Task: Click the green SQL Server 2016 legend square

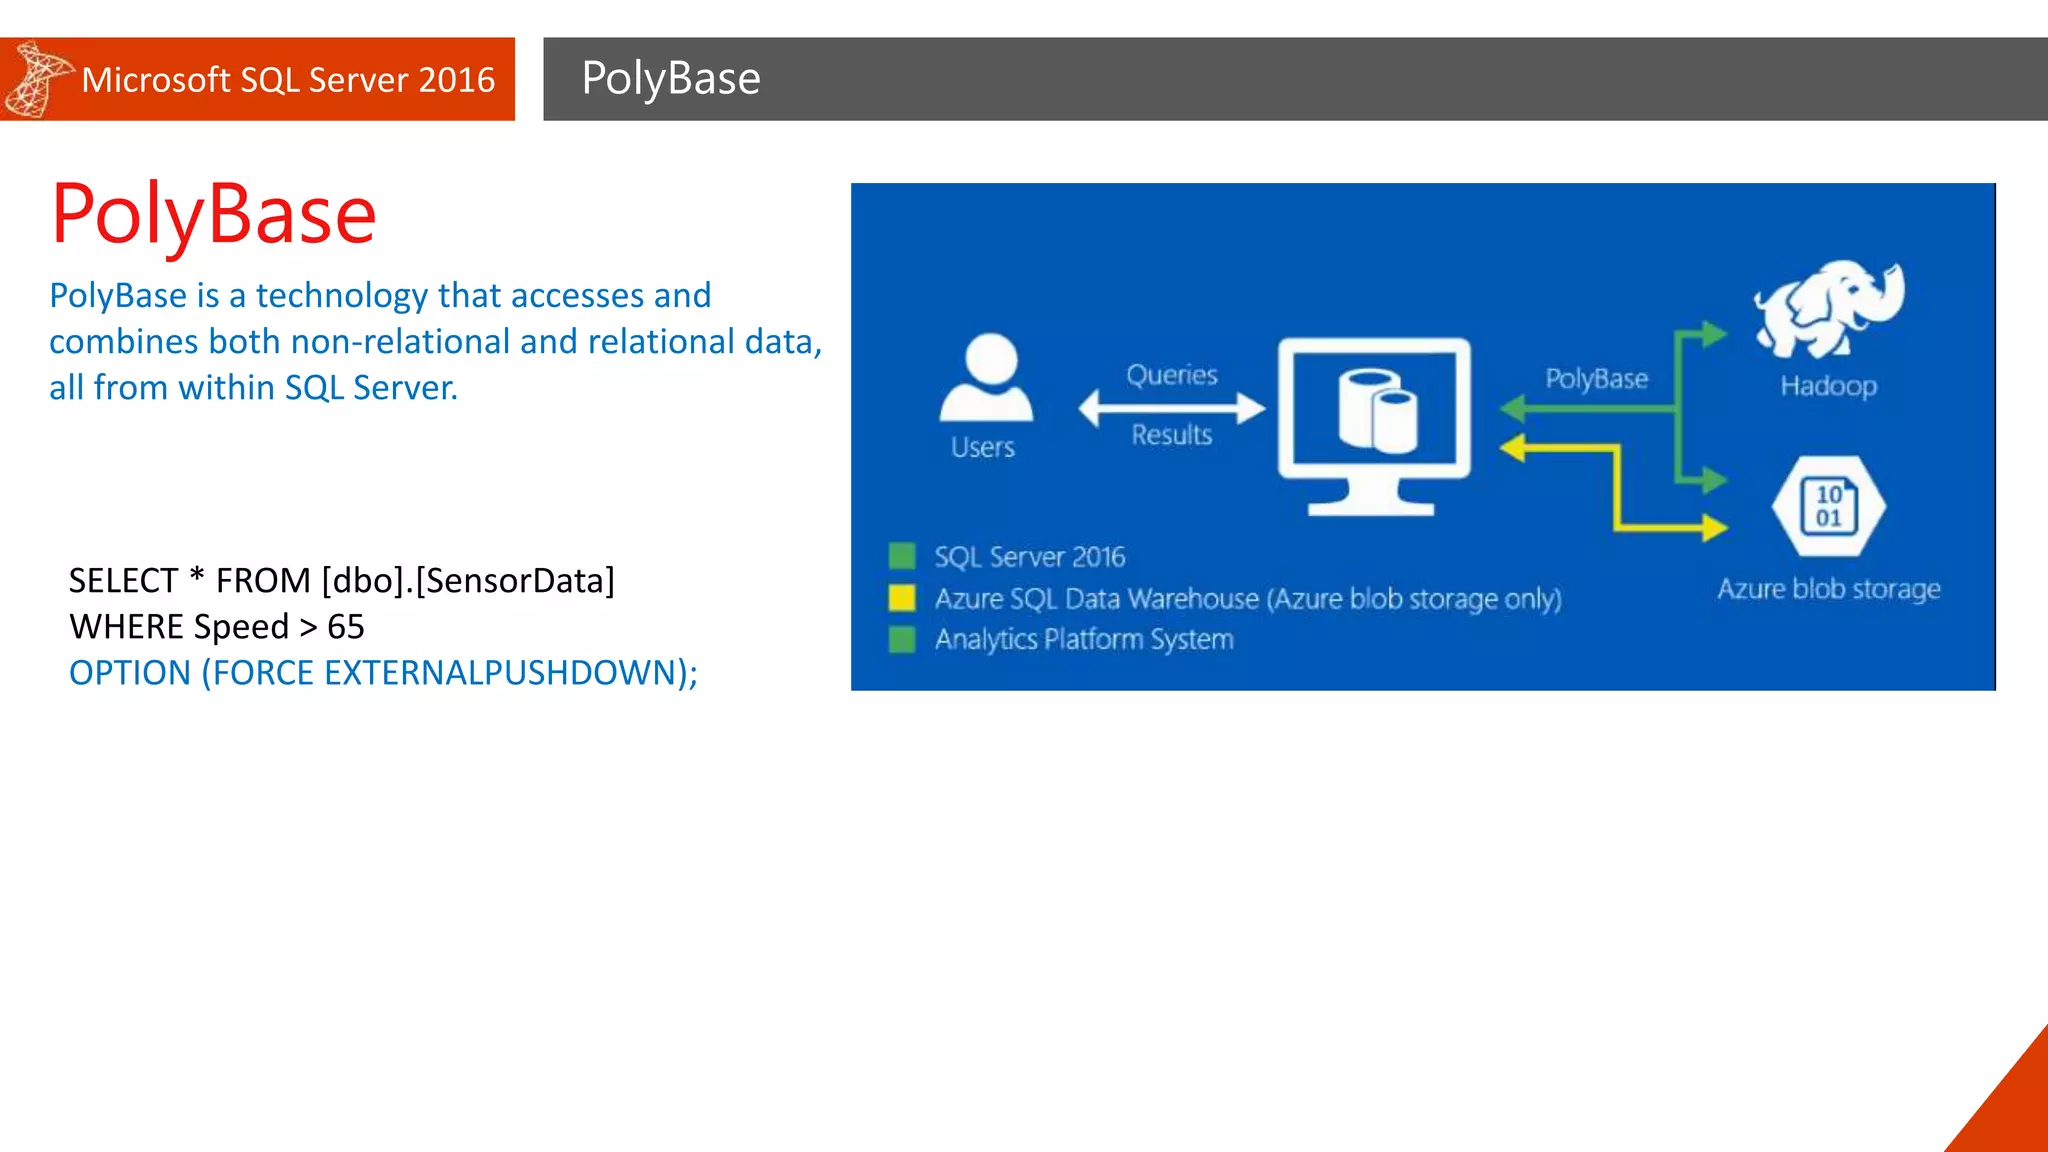Action: (x=902, y=556)
